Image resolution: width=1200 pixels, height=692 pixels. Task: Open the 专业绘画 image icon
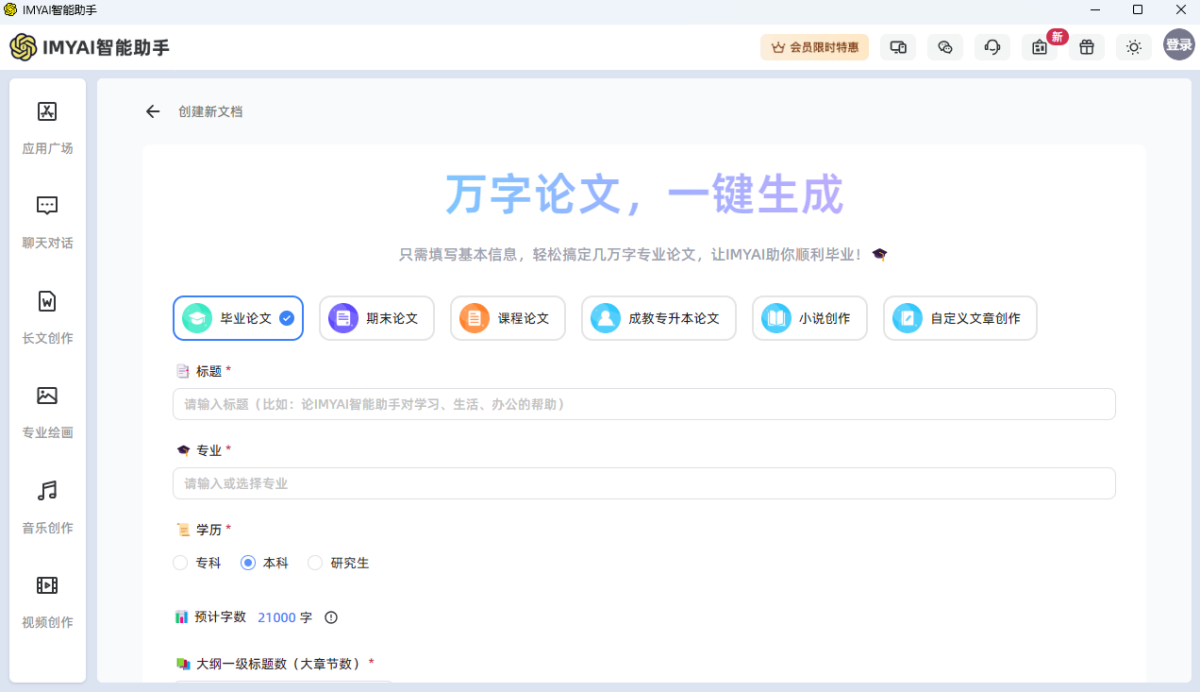point(47,395)
